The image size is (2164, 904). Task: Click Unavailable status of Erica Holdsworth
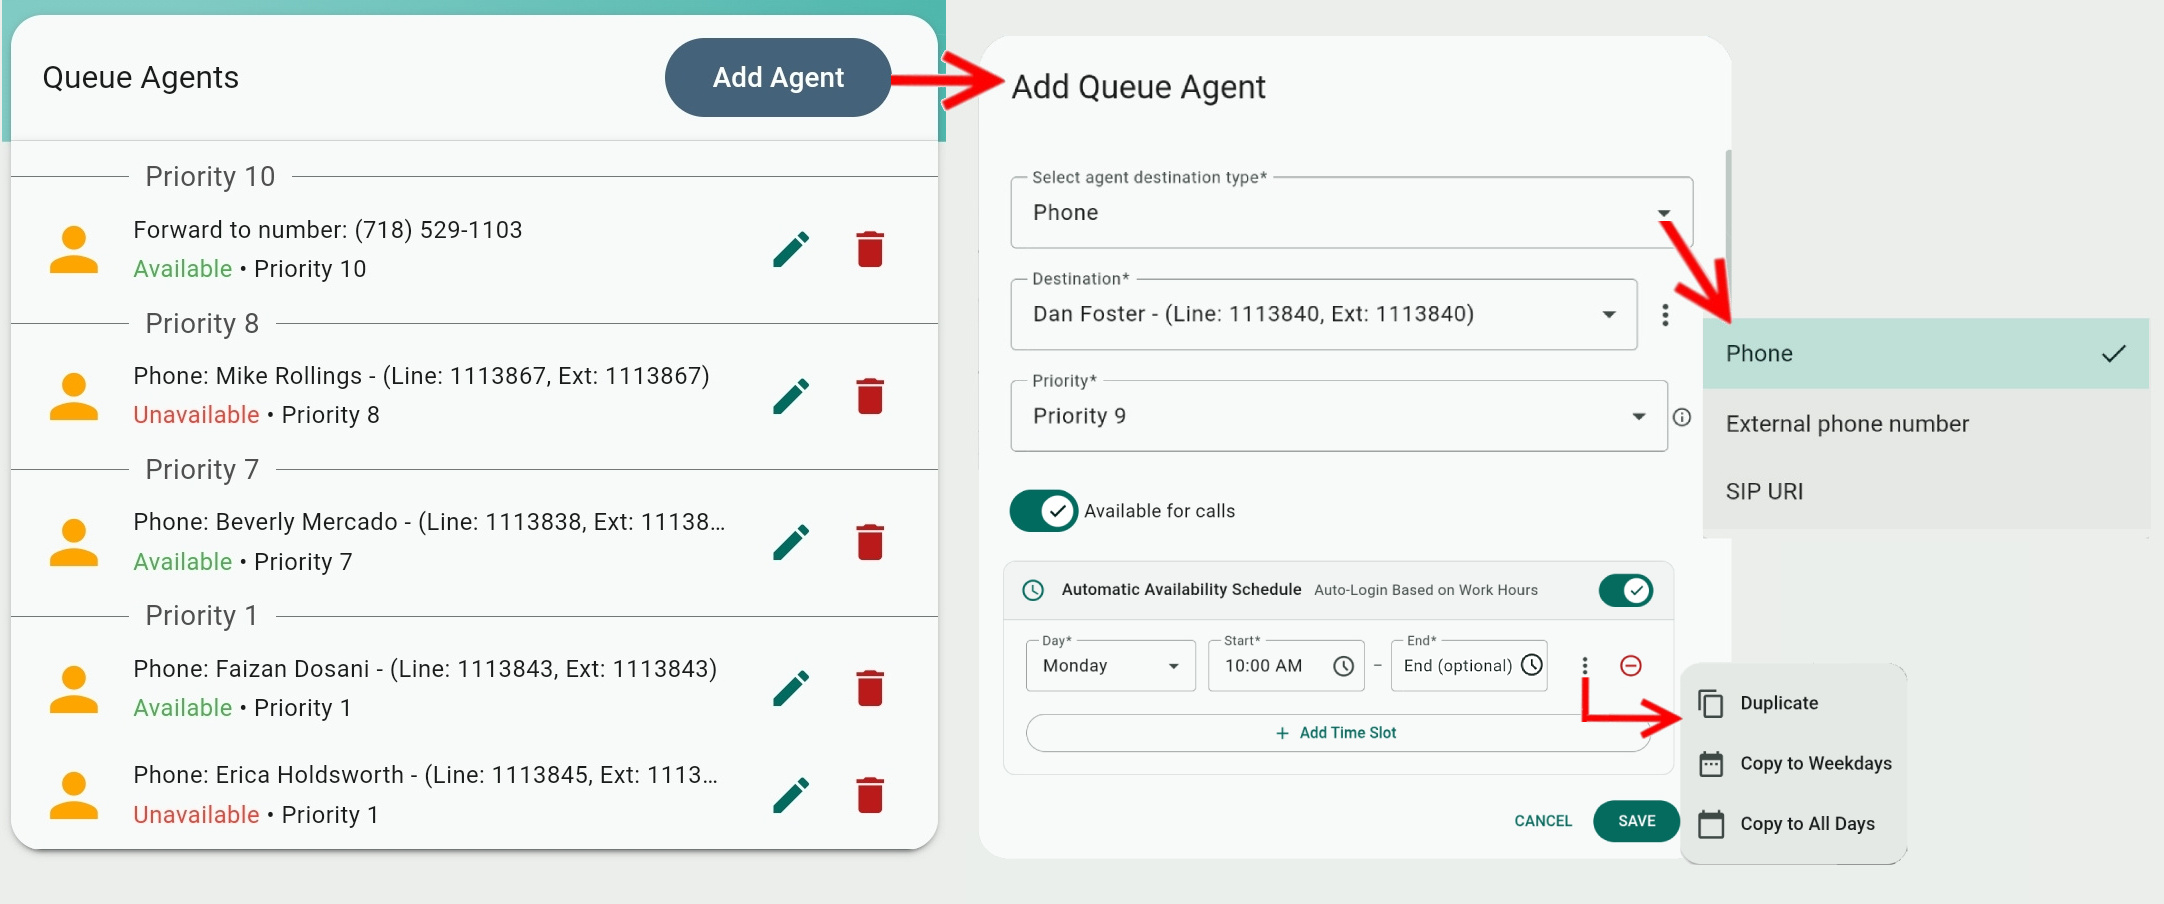[x=196, y=815]
